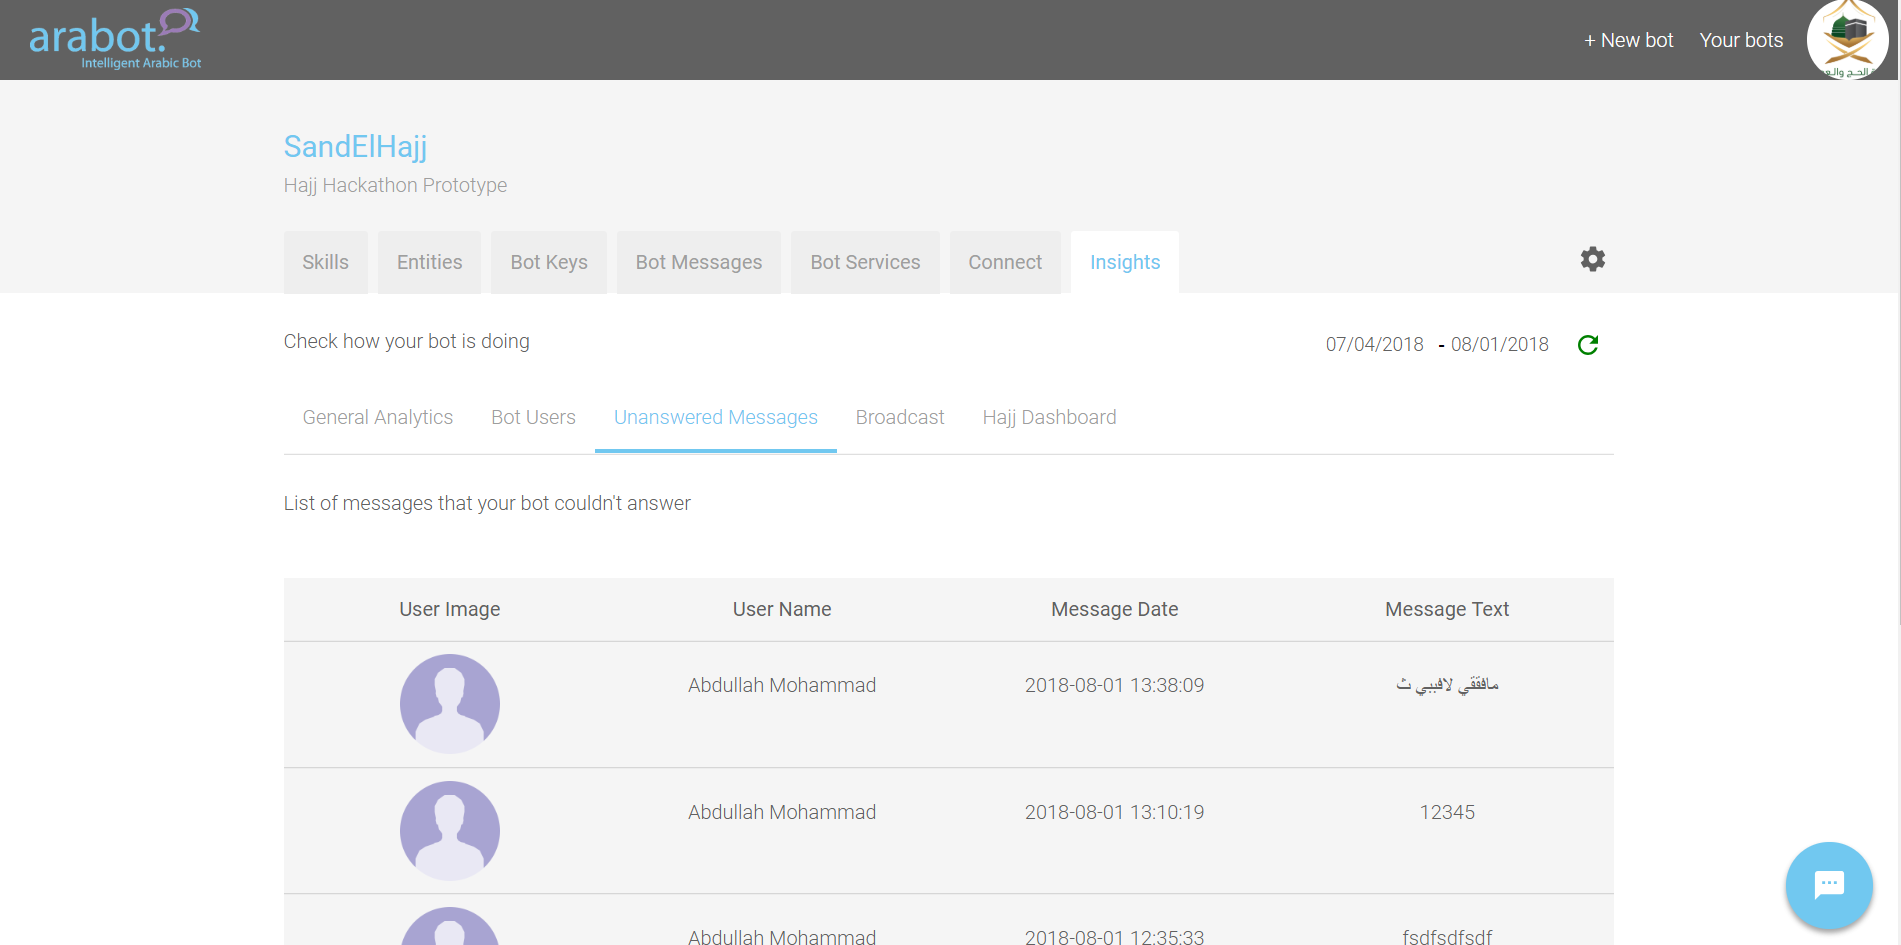
Task: Open the bot settings gear
Action: 1593,260
